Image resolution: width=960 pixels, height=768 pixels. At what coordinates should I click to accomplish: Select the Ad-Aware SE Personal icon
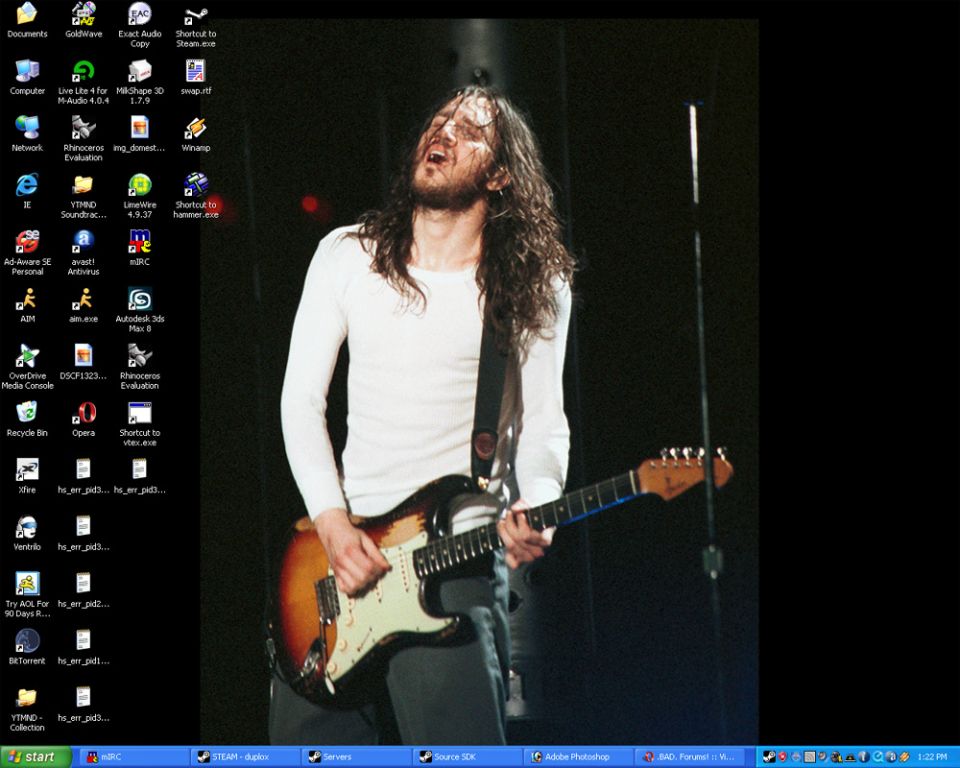click(27, 253)
